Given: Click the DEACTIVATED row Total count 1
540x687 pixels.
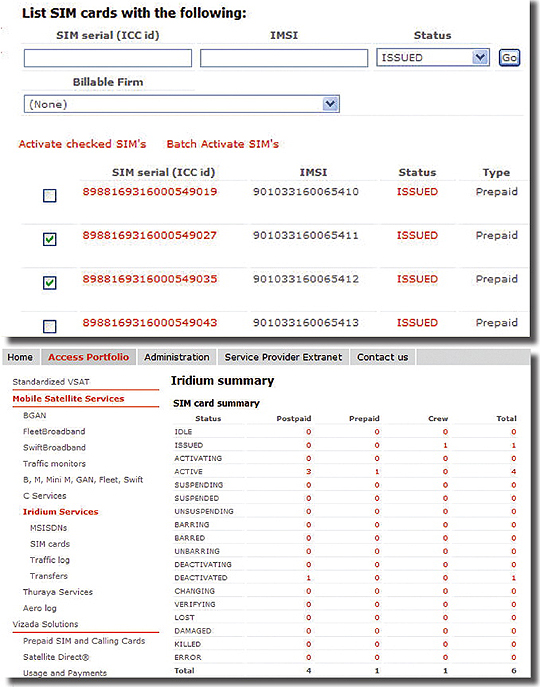Looking at the screenshot, I should [514, 578].
